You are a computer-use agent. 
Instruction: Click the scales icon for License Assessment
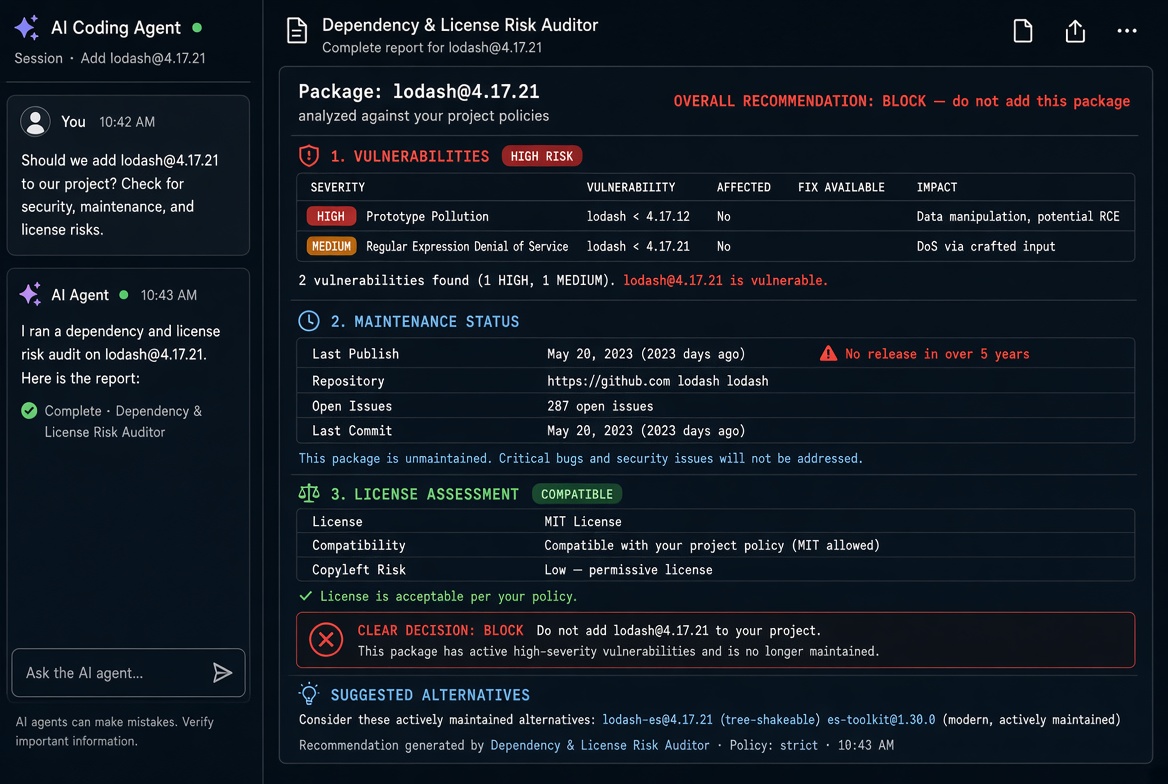pos(309,493)
